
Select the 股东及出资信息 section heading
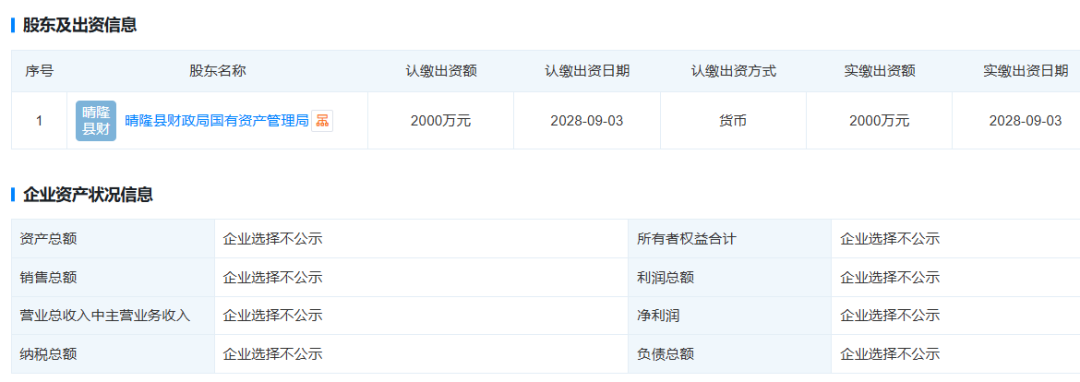click(80, 25)
